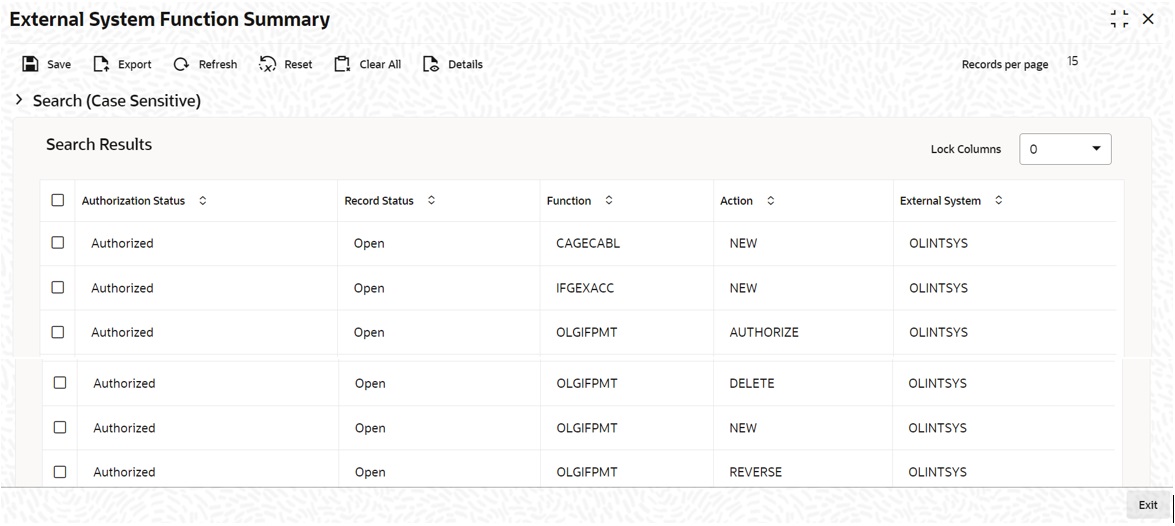Sort by Authorization Status column arrows
The height and width of the screenshot is (526, 1175).
[202, 201]
